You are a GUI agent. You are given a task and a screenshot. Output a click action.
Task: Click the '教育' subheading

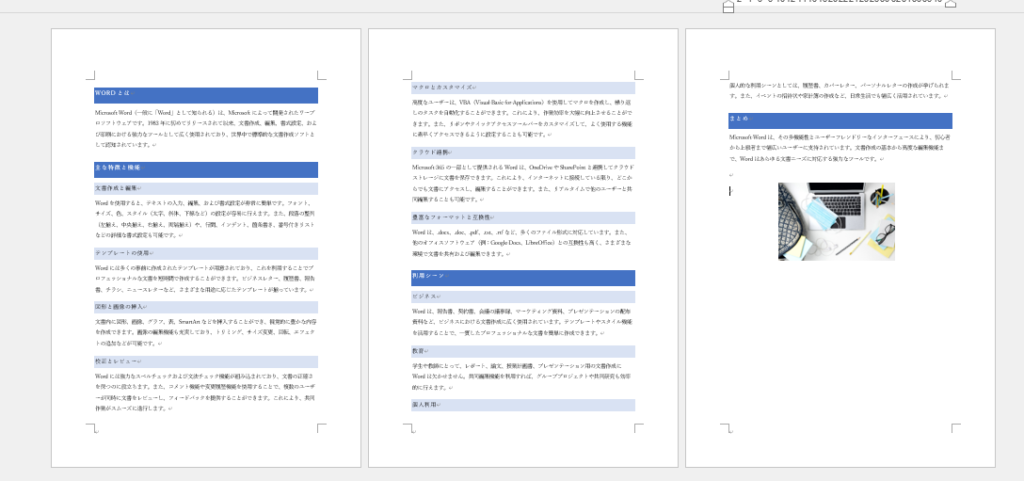pos(523,351)
